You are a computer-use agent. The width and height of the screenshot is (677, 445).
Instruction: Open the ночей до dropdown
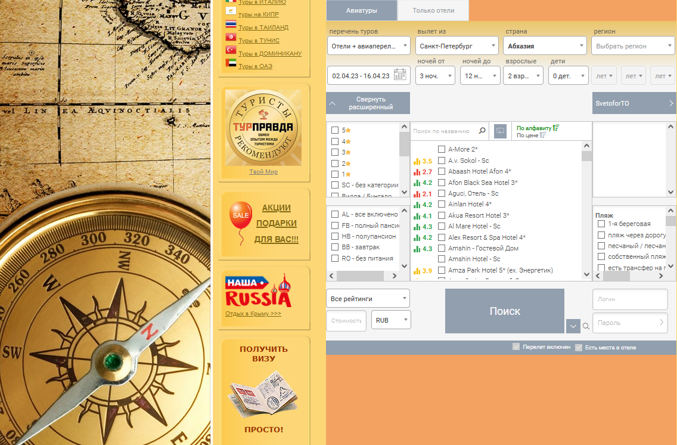480,76
